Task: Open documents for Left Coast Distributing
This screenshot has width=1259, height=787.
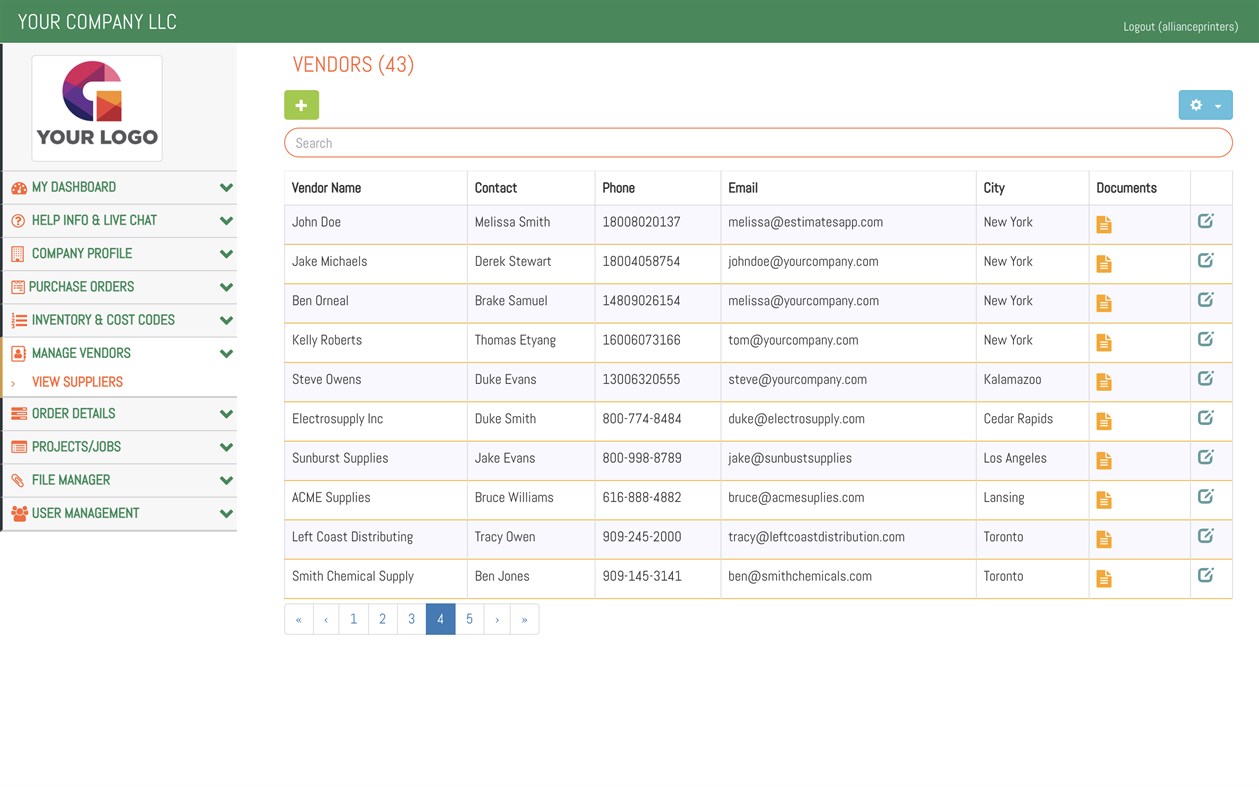Action: click(x=1103, y=538)
